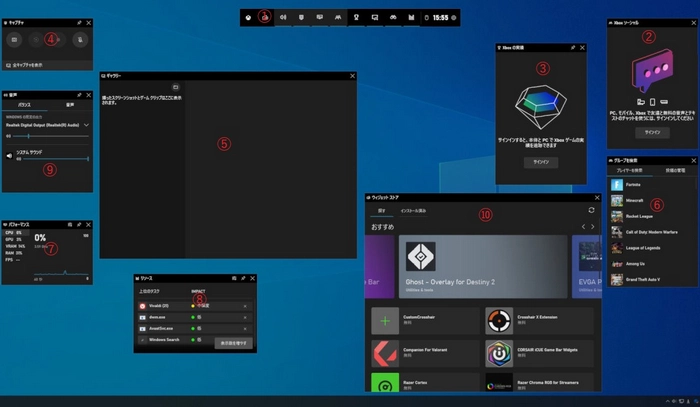The width and height of the screenshot is (700, 407).
Task: Open the Achievements trophy icon on the top bar
Action: click(x=356, y=17)
